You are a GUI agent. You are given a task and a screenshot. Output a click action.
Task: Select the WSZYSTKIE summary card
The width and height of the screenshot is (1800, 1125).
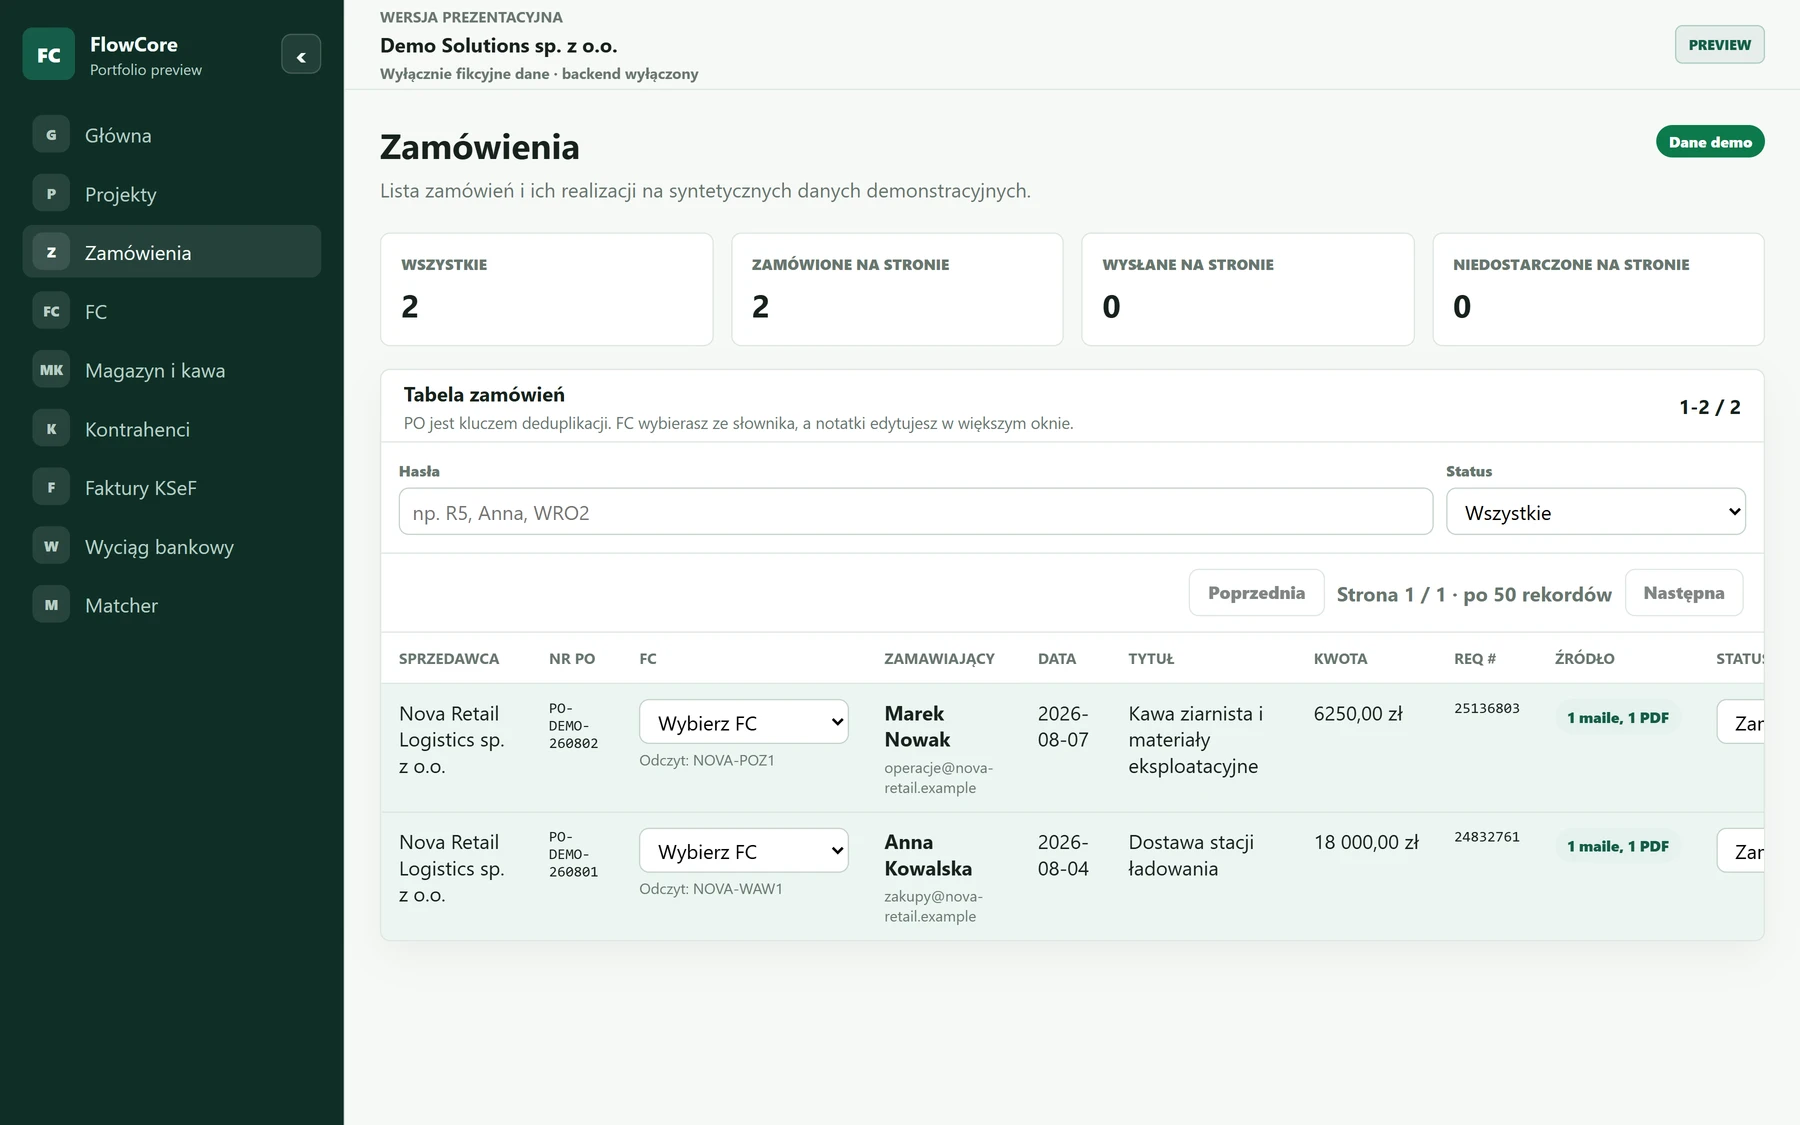(546, 289)
